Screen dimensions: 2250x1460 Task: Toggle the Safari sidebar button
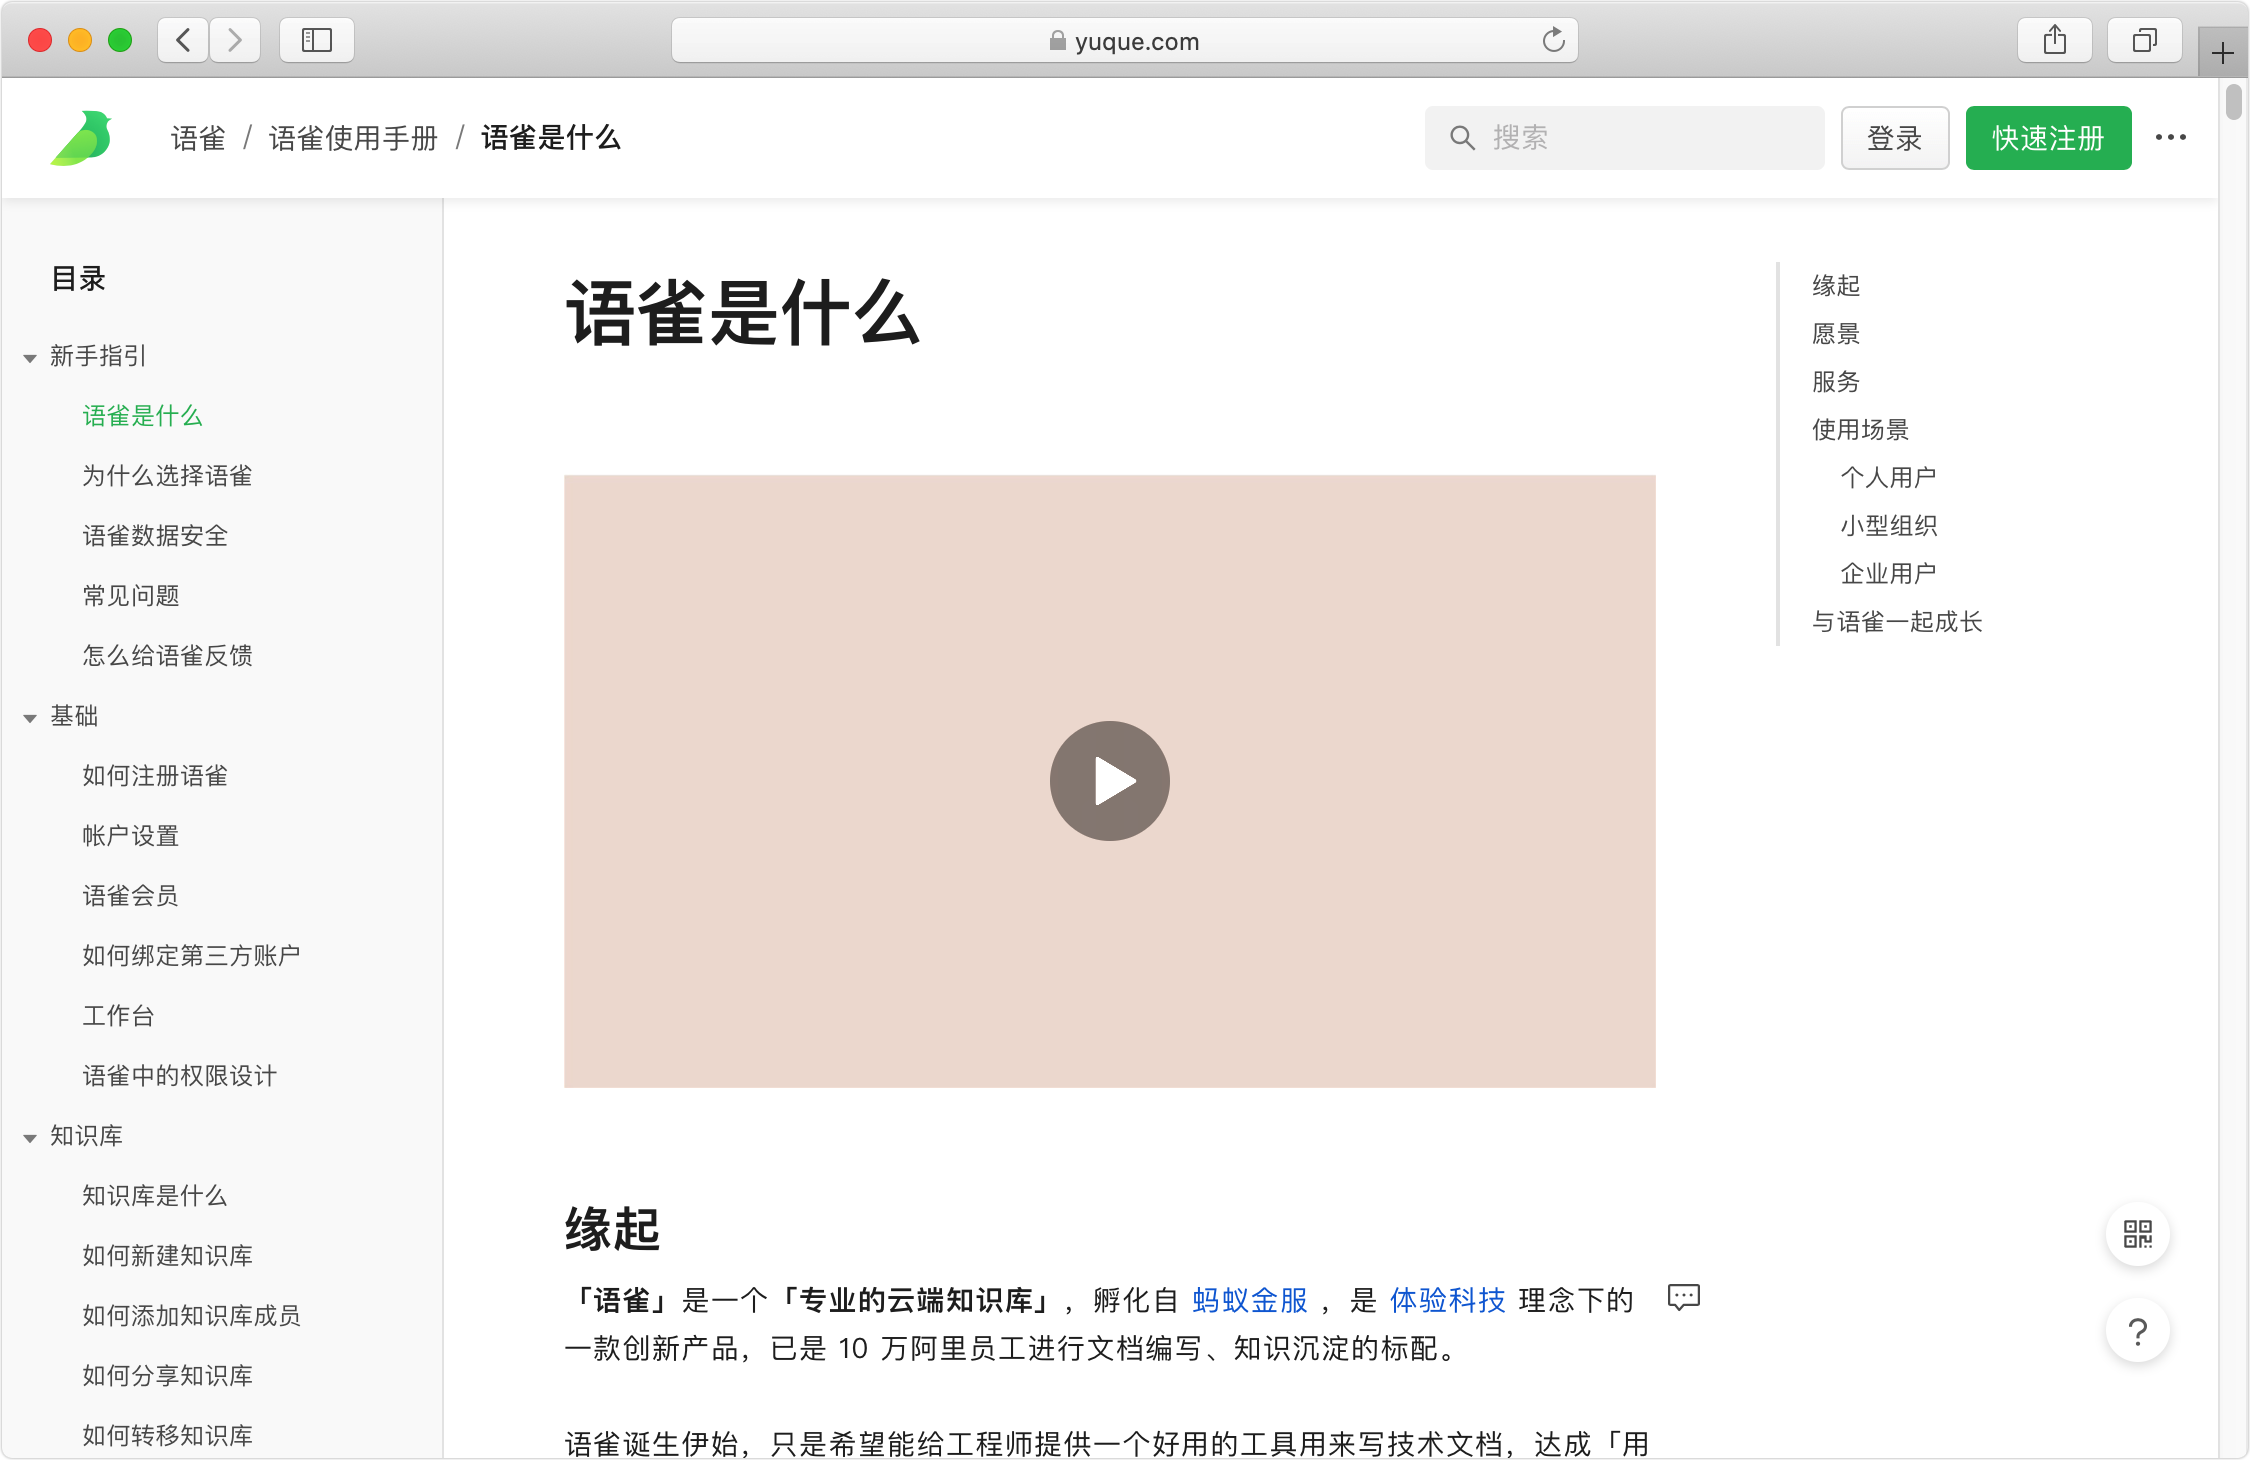tap(317, 40)
